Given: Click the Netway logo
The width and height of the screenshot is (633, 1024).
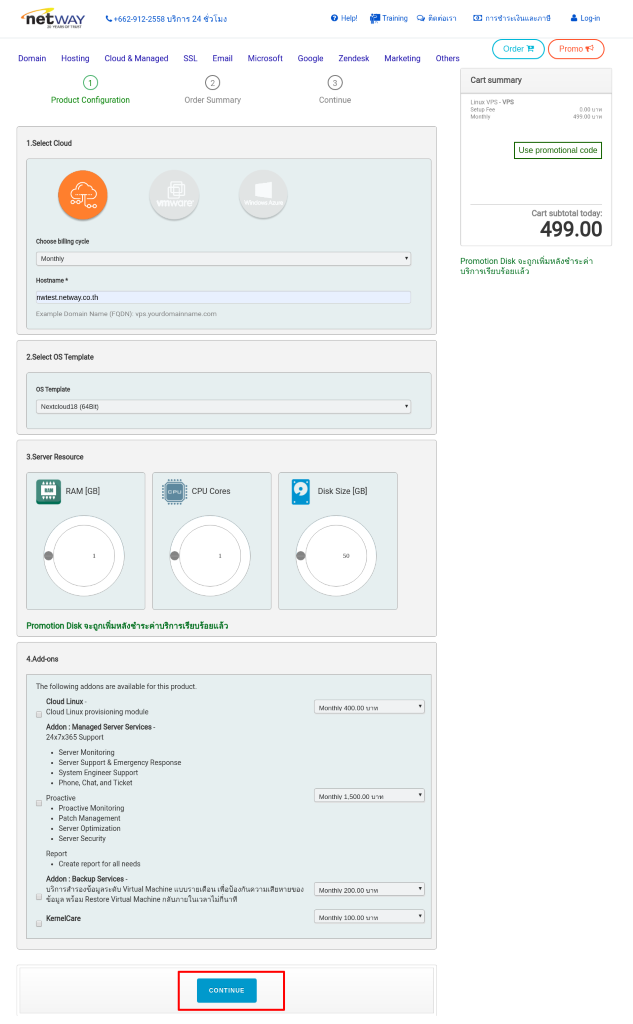Looking at the screenshot, I should [x=53, y=18].
